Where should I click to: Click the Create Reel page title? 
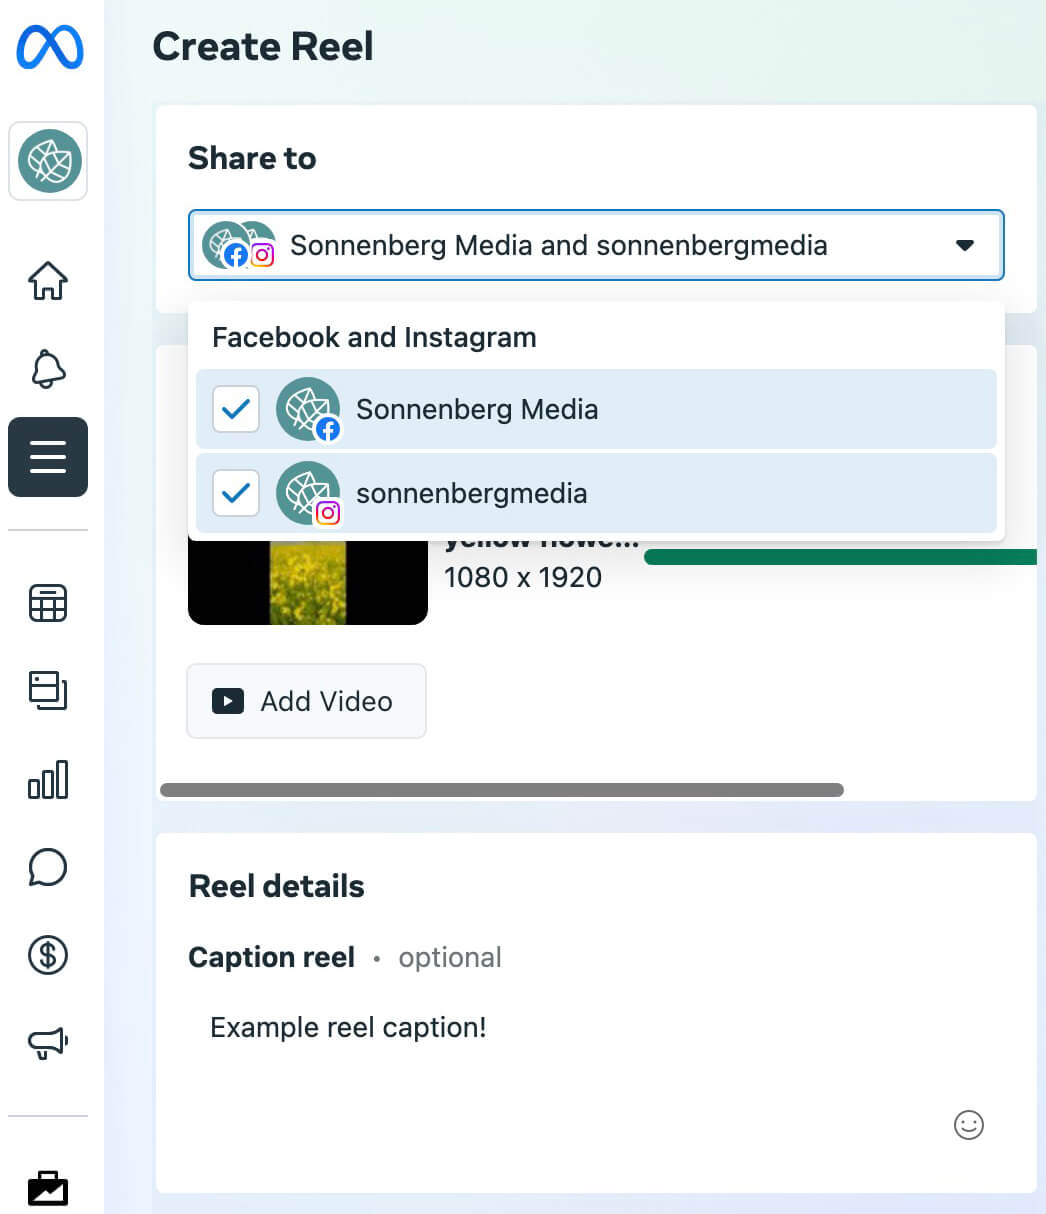coord(263,46)
